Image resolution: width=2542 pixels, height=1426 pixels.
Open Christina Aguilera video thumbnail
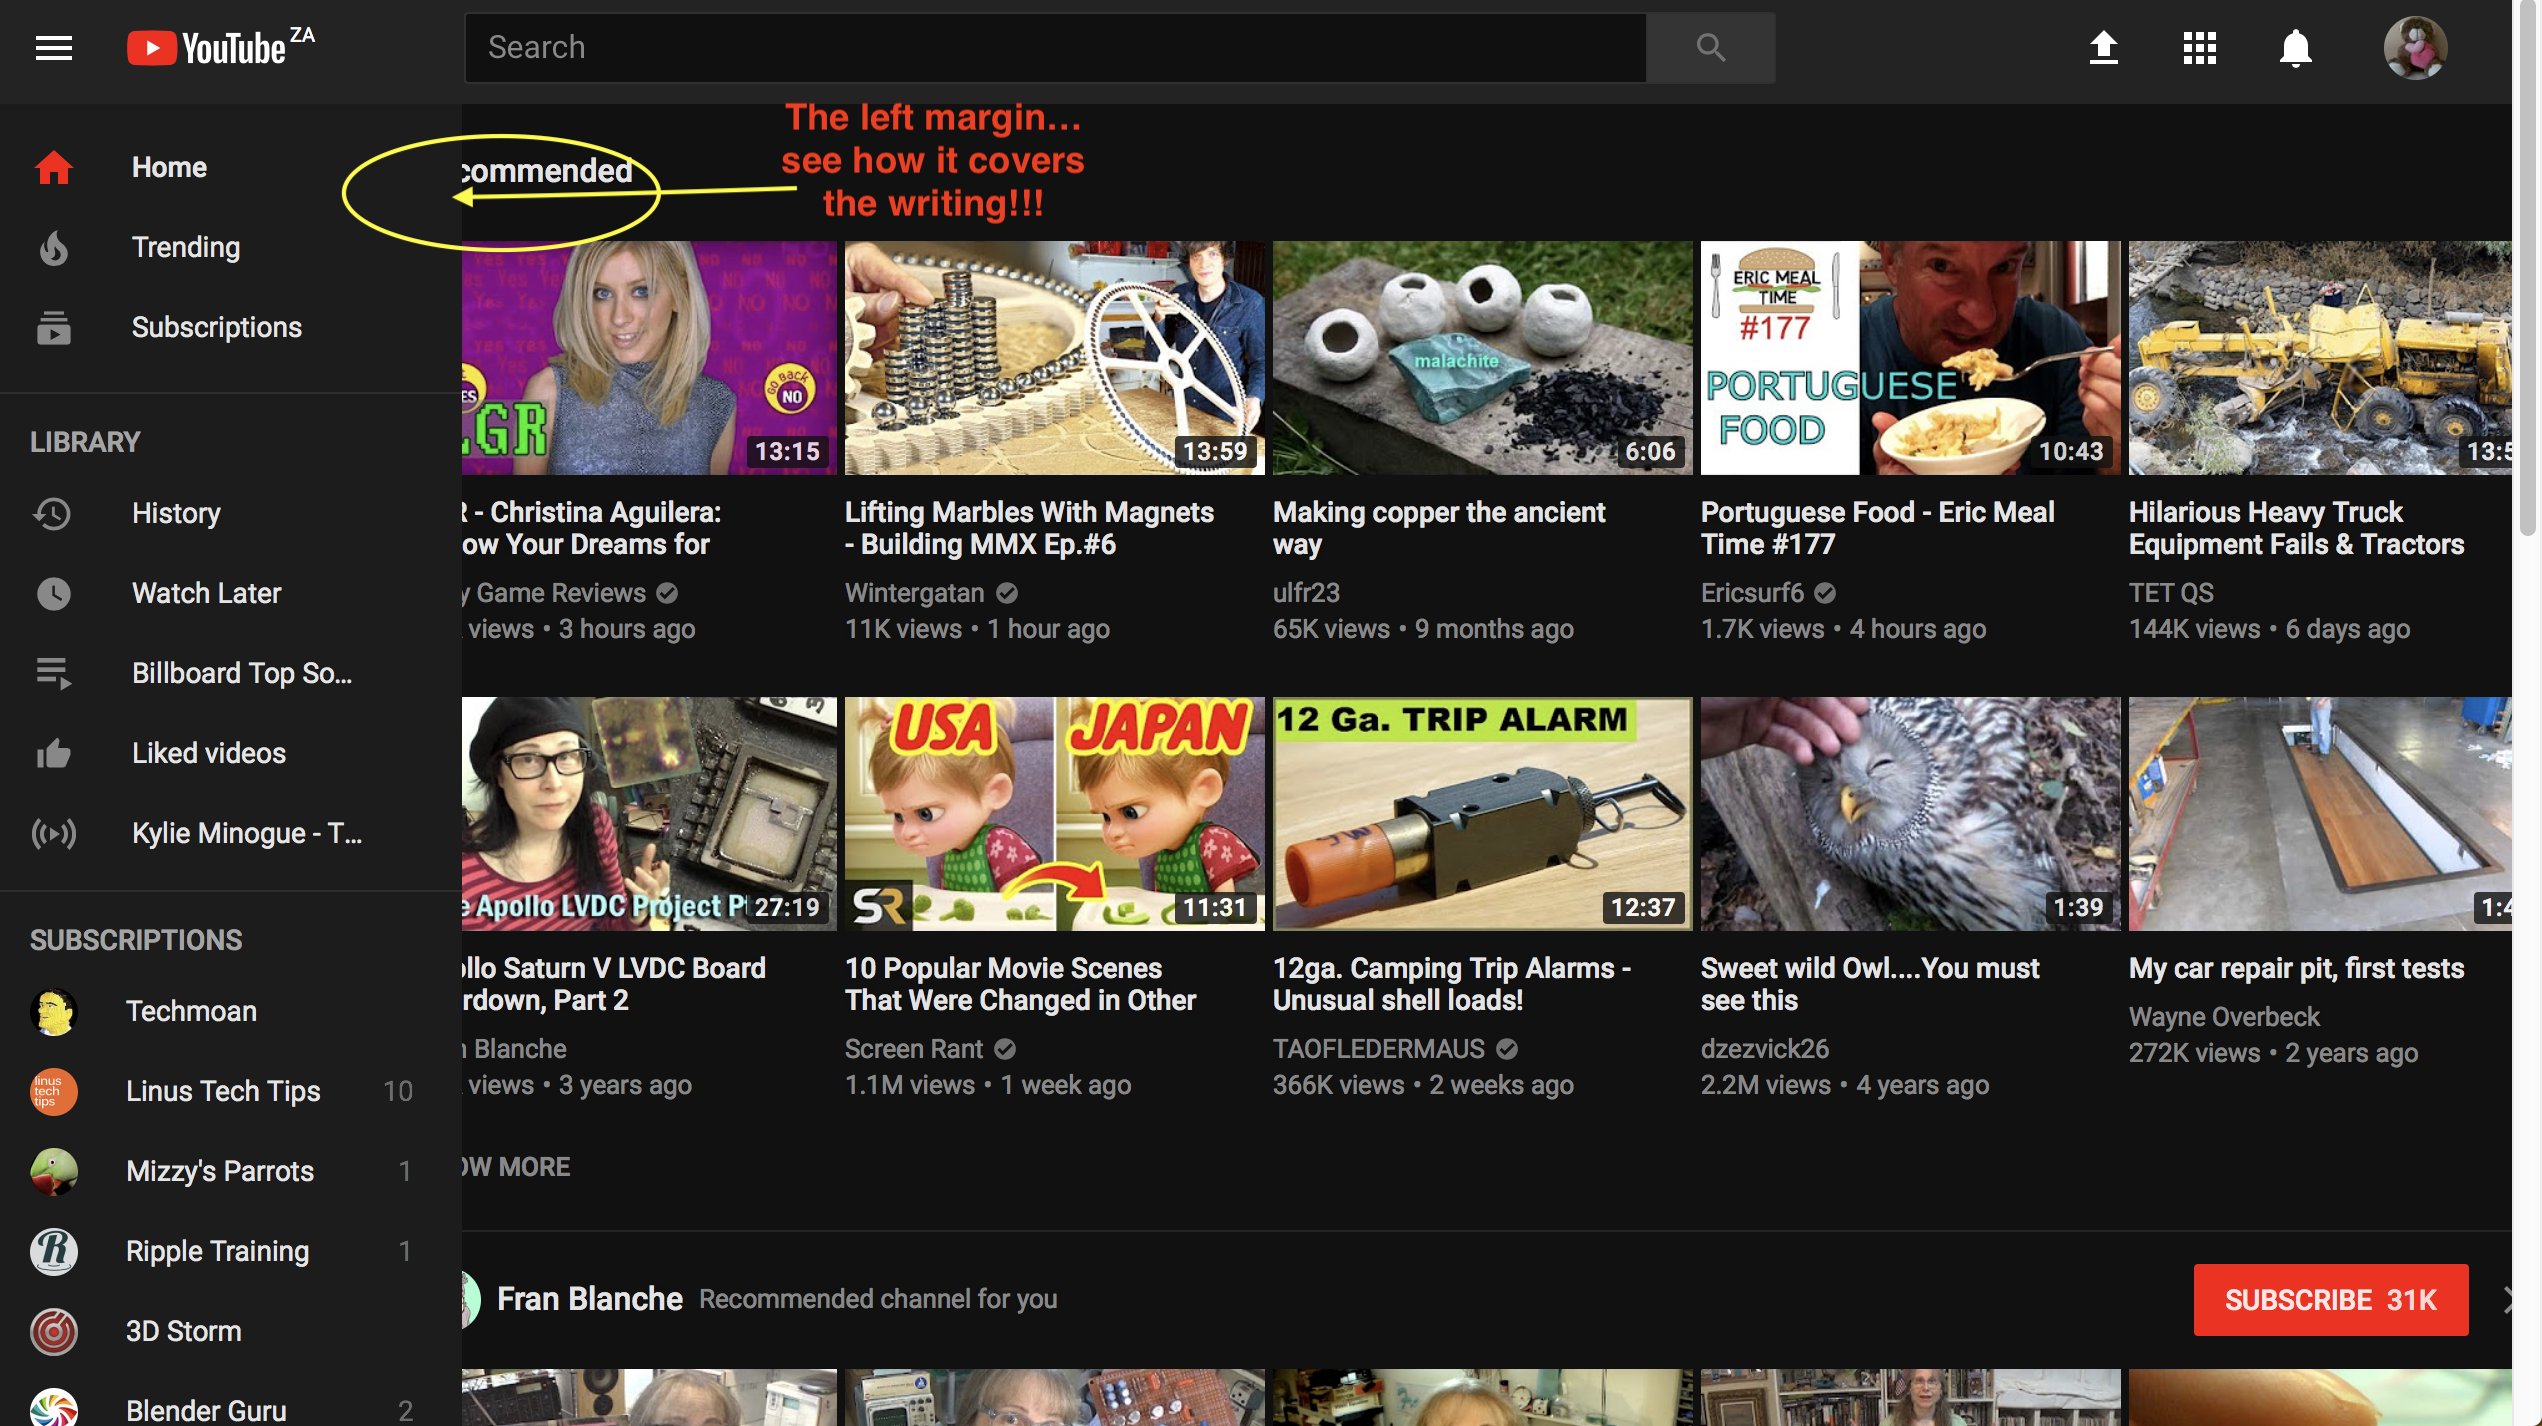click(x=649, y=357)
